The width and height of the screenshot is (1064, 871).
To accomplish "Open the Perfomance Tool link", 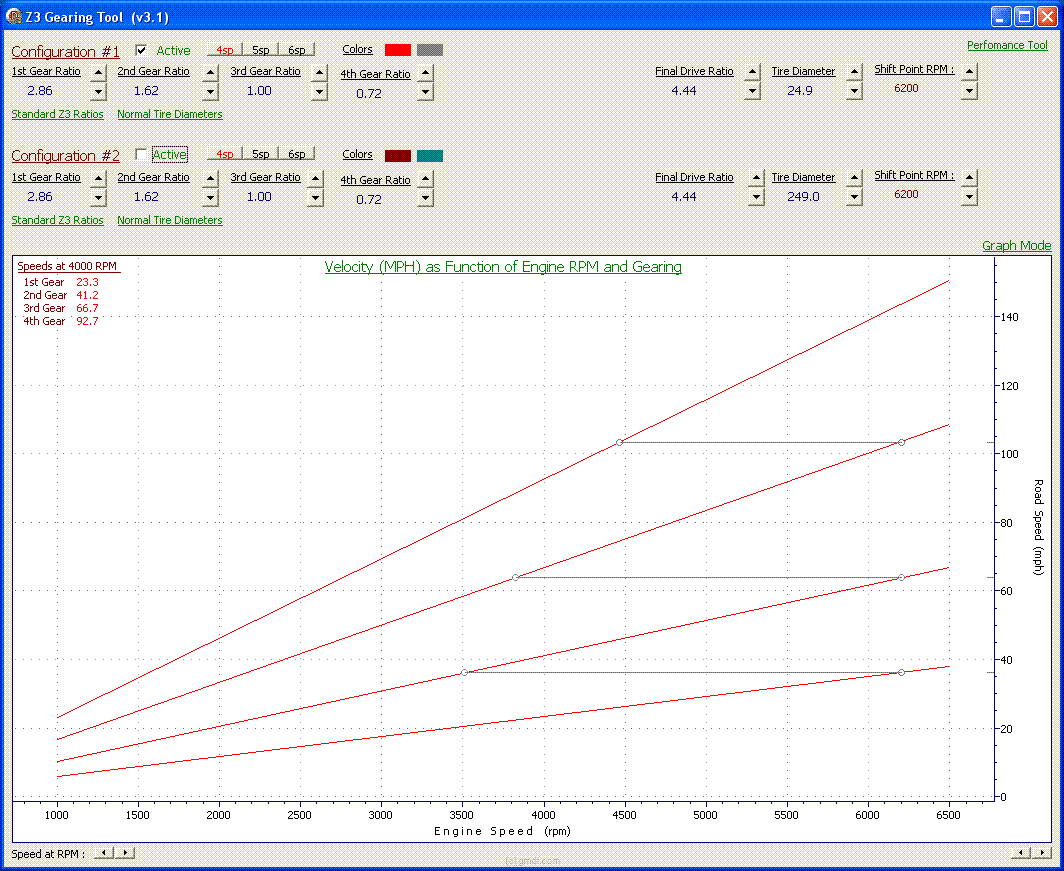I will 1006,45.
